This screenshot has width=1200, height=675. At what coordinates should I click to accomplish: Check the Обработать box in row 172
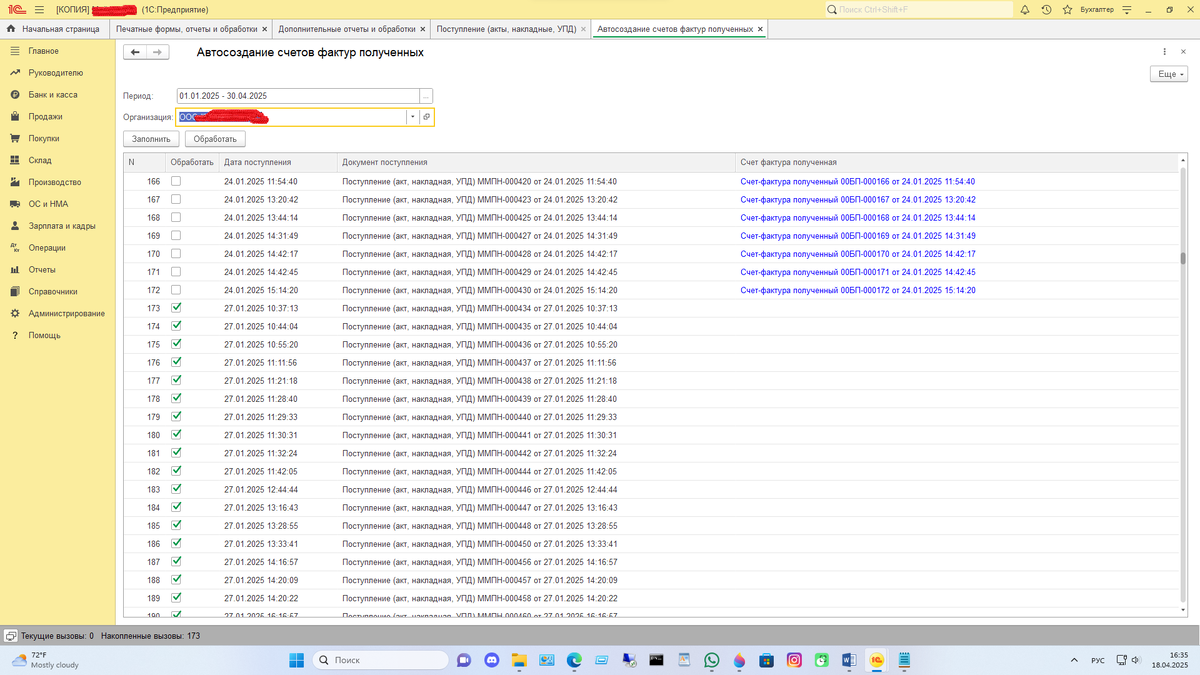coord(176,290)
